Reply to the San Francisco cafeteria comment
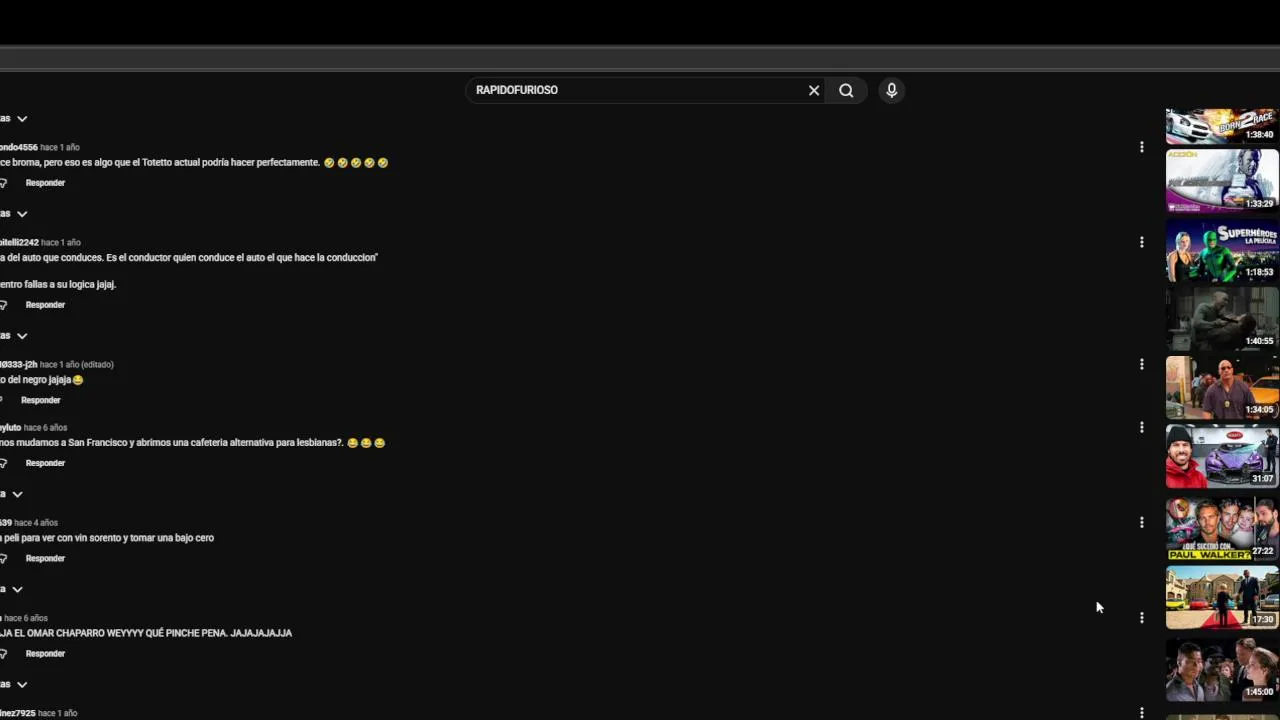Viewport: 1280px width, 720px height. (x=45, y=463)
